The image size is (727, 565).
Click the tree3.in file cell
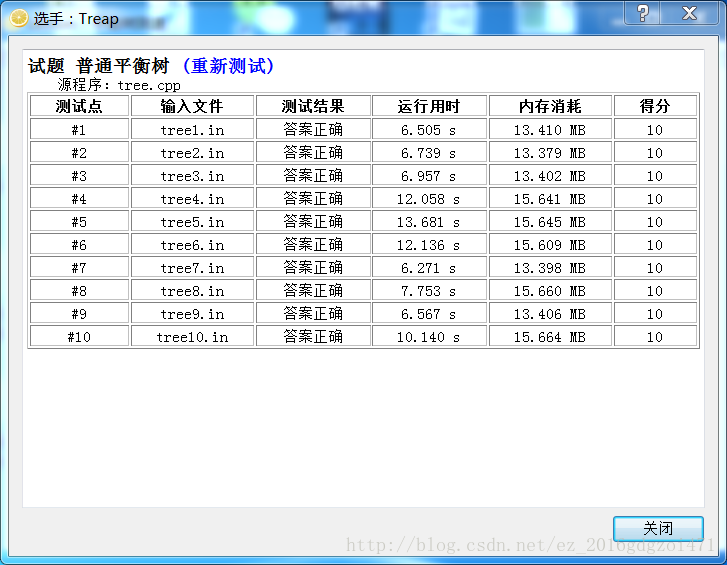tap(192, 176)
